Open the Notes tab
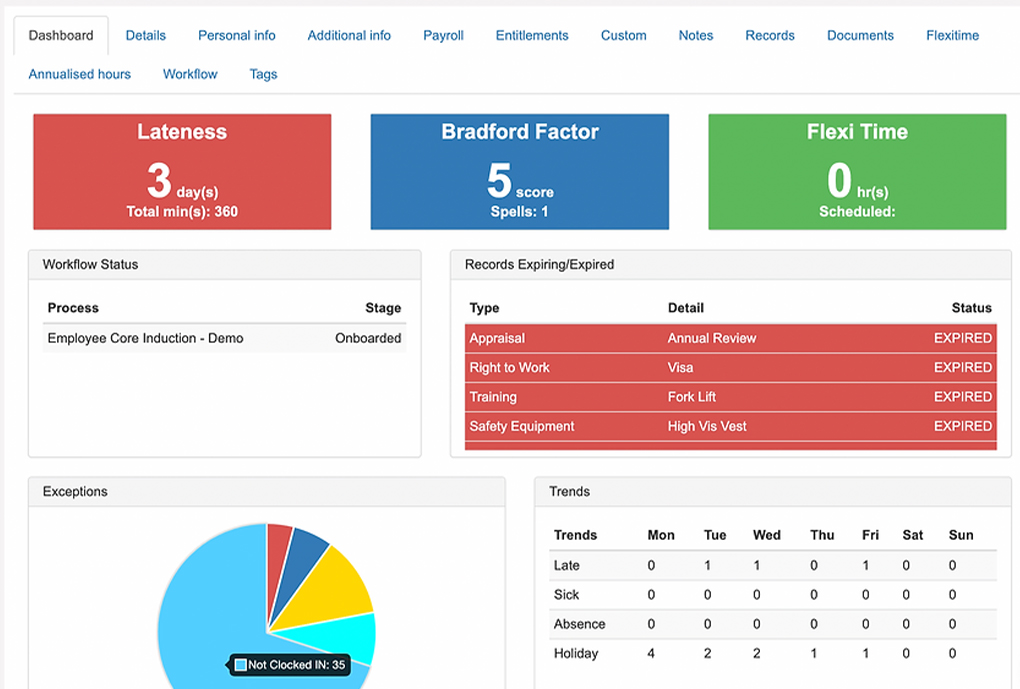The height and width of the screenshot is (689, 1020). (696, 36)
